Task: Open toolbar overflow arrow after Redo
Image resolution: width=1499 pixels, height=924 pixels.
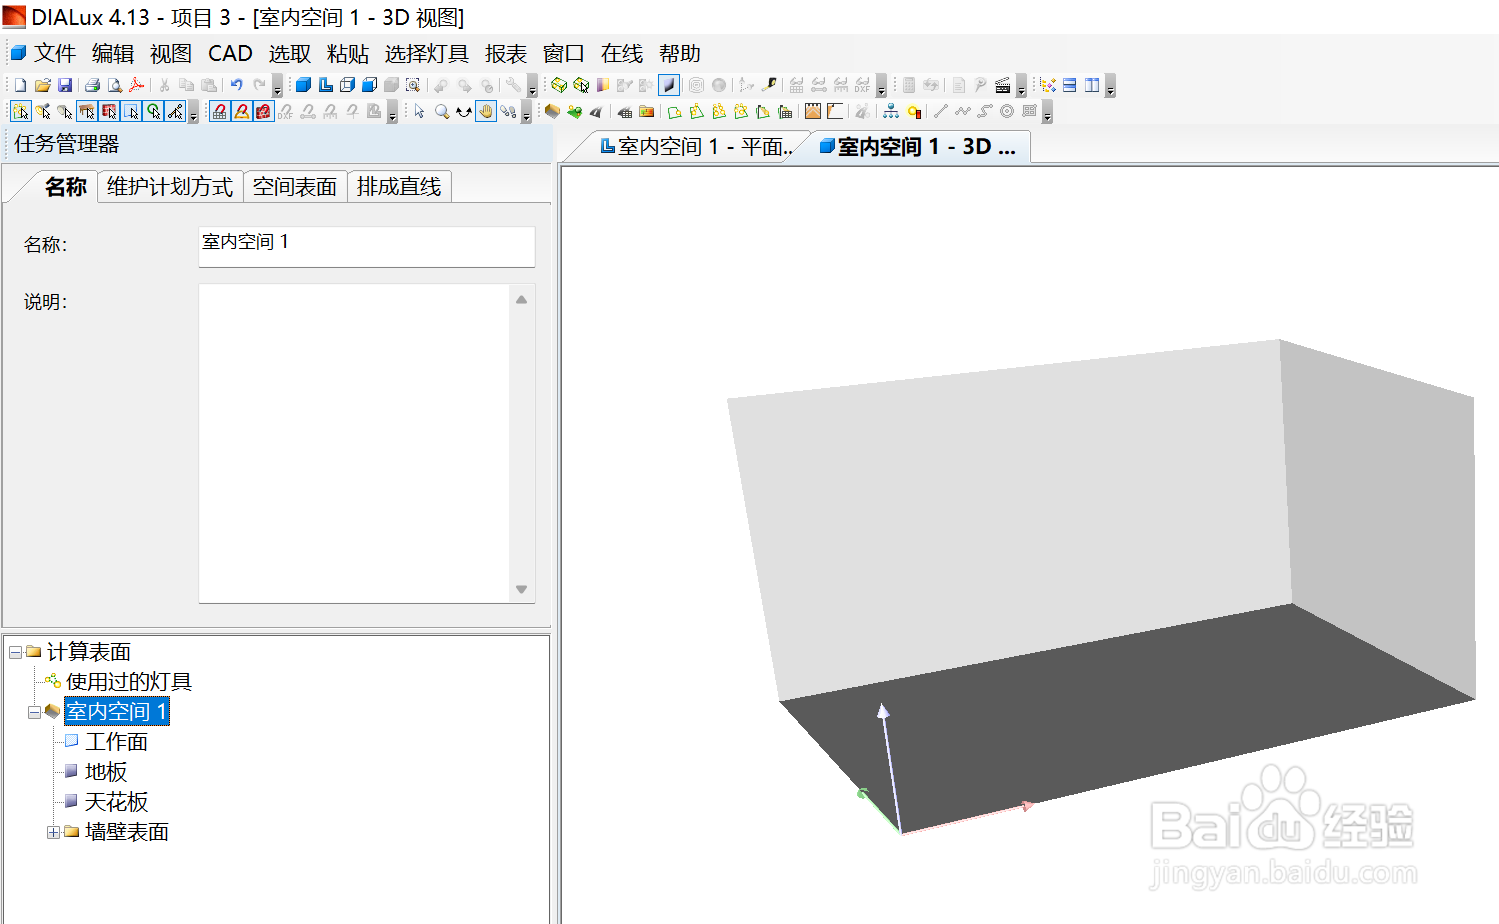Action: pyautogui.click(x=277, y=88)
